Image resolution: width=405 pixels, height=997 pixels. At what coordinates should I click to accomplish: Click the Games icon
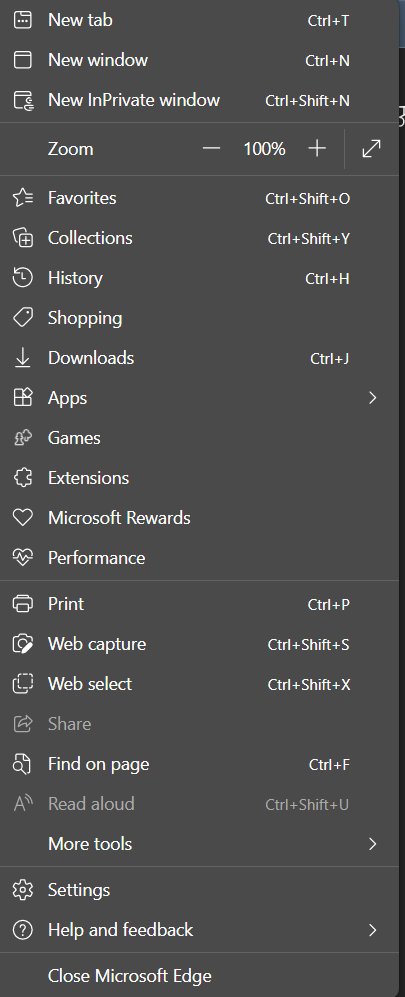[23, 437]
